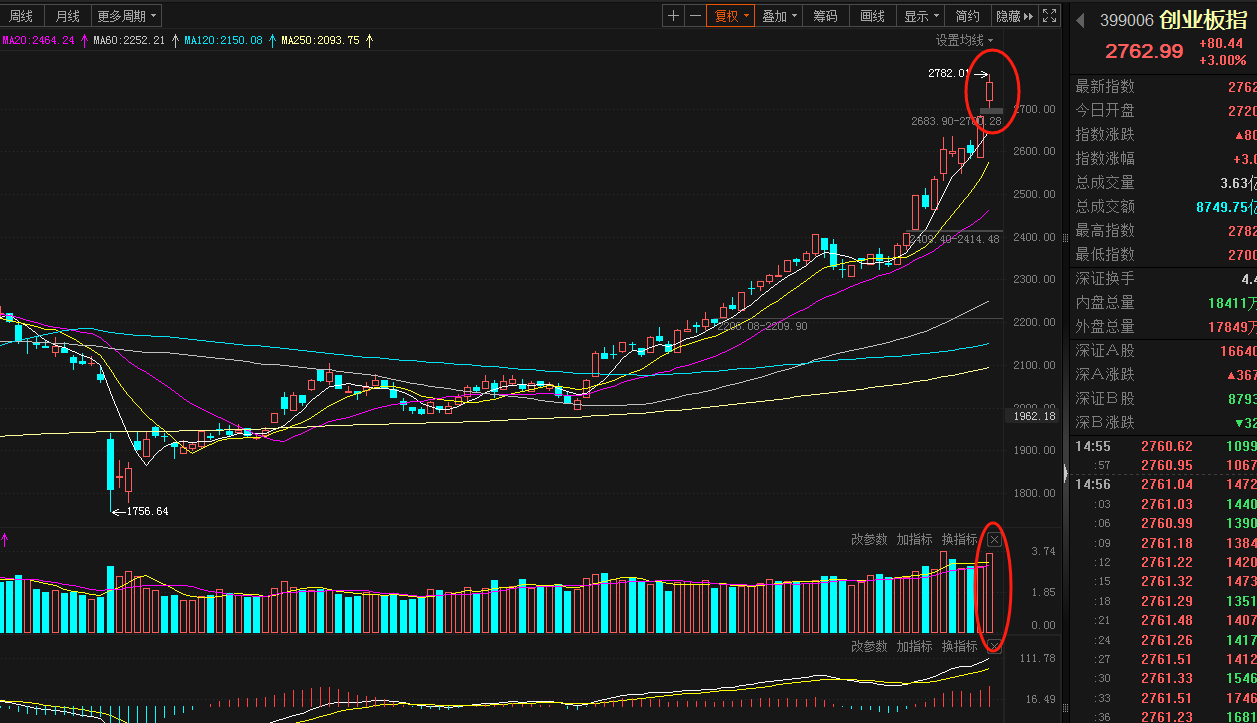Image resolution: width=1257 pixels, height=723 pixels.
Task: Click the arrow next to MA20 value
Action: [x=84, y=40]
